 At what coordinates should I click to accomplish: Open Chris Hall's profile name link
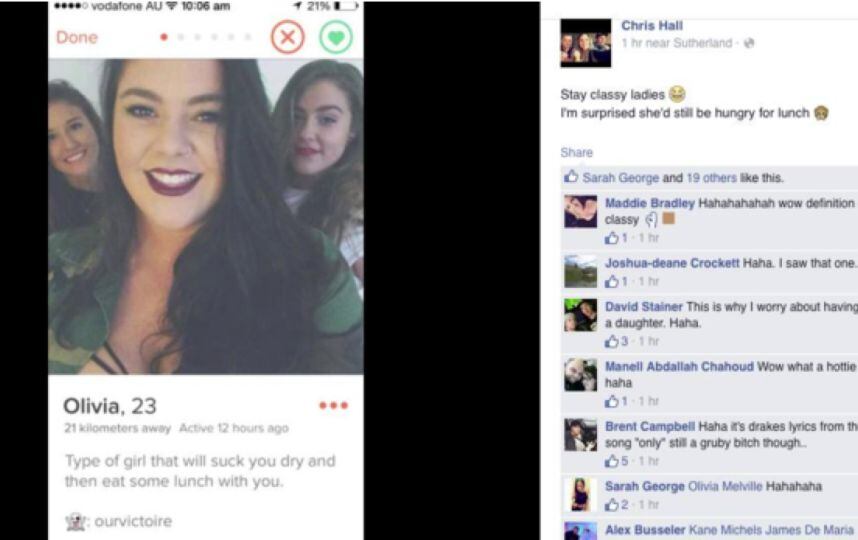pyautogui.click(x=652, y=26)
